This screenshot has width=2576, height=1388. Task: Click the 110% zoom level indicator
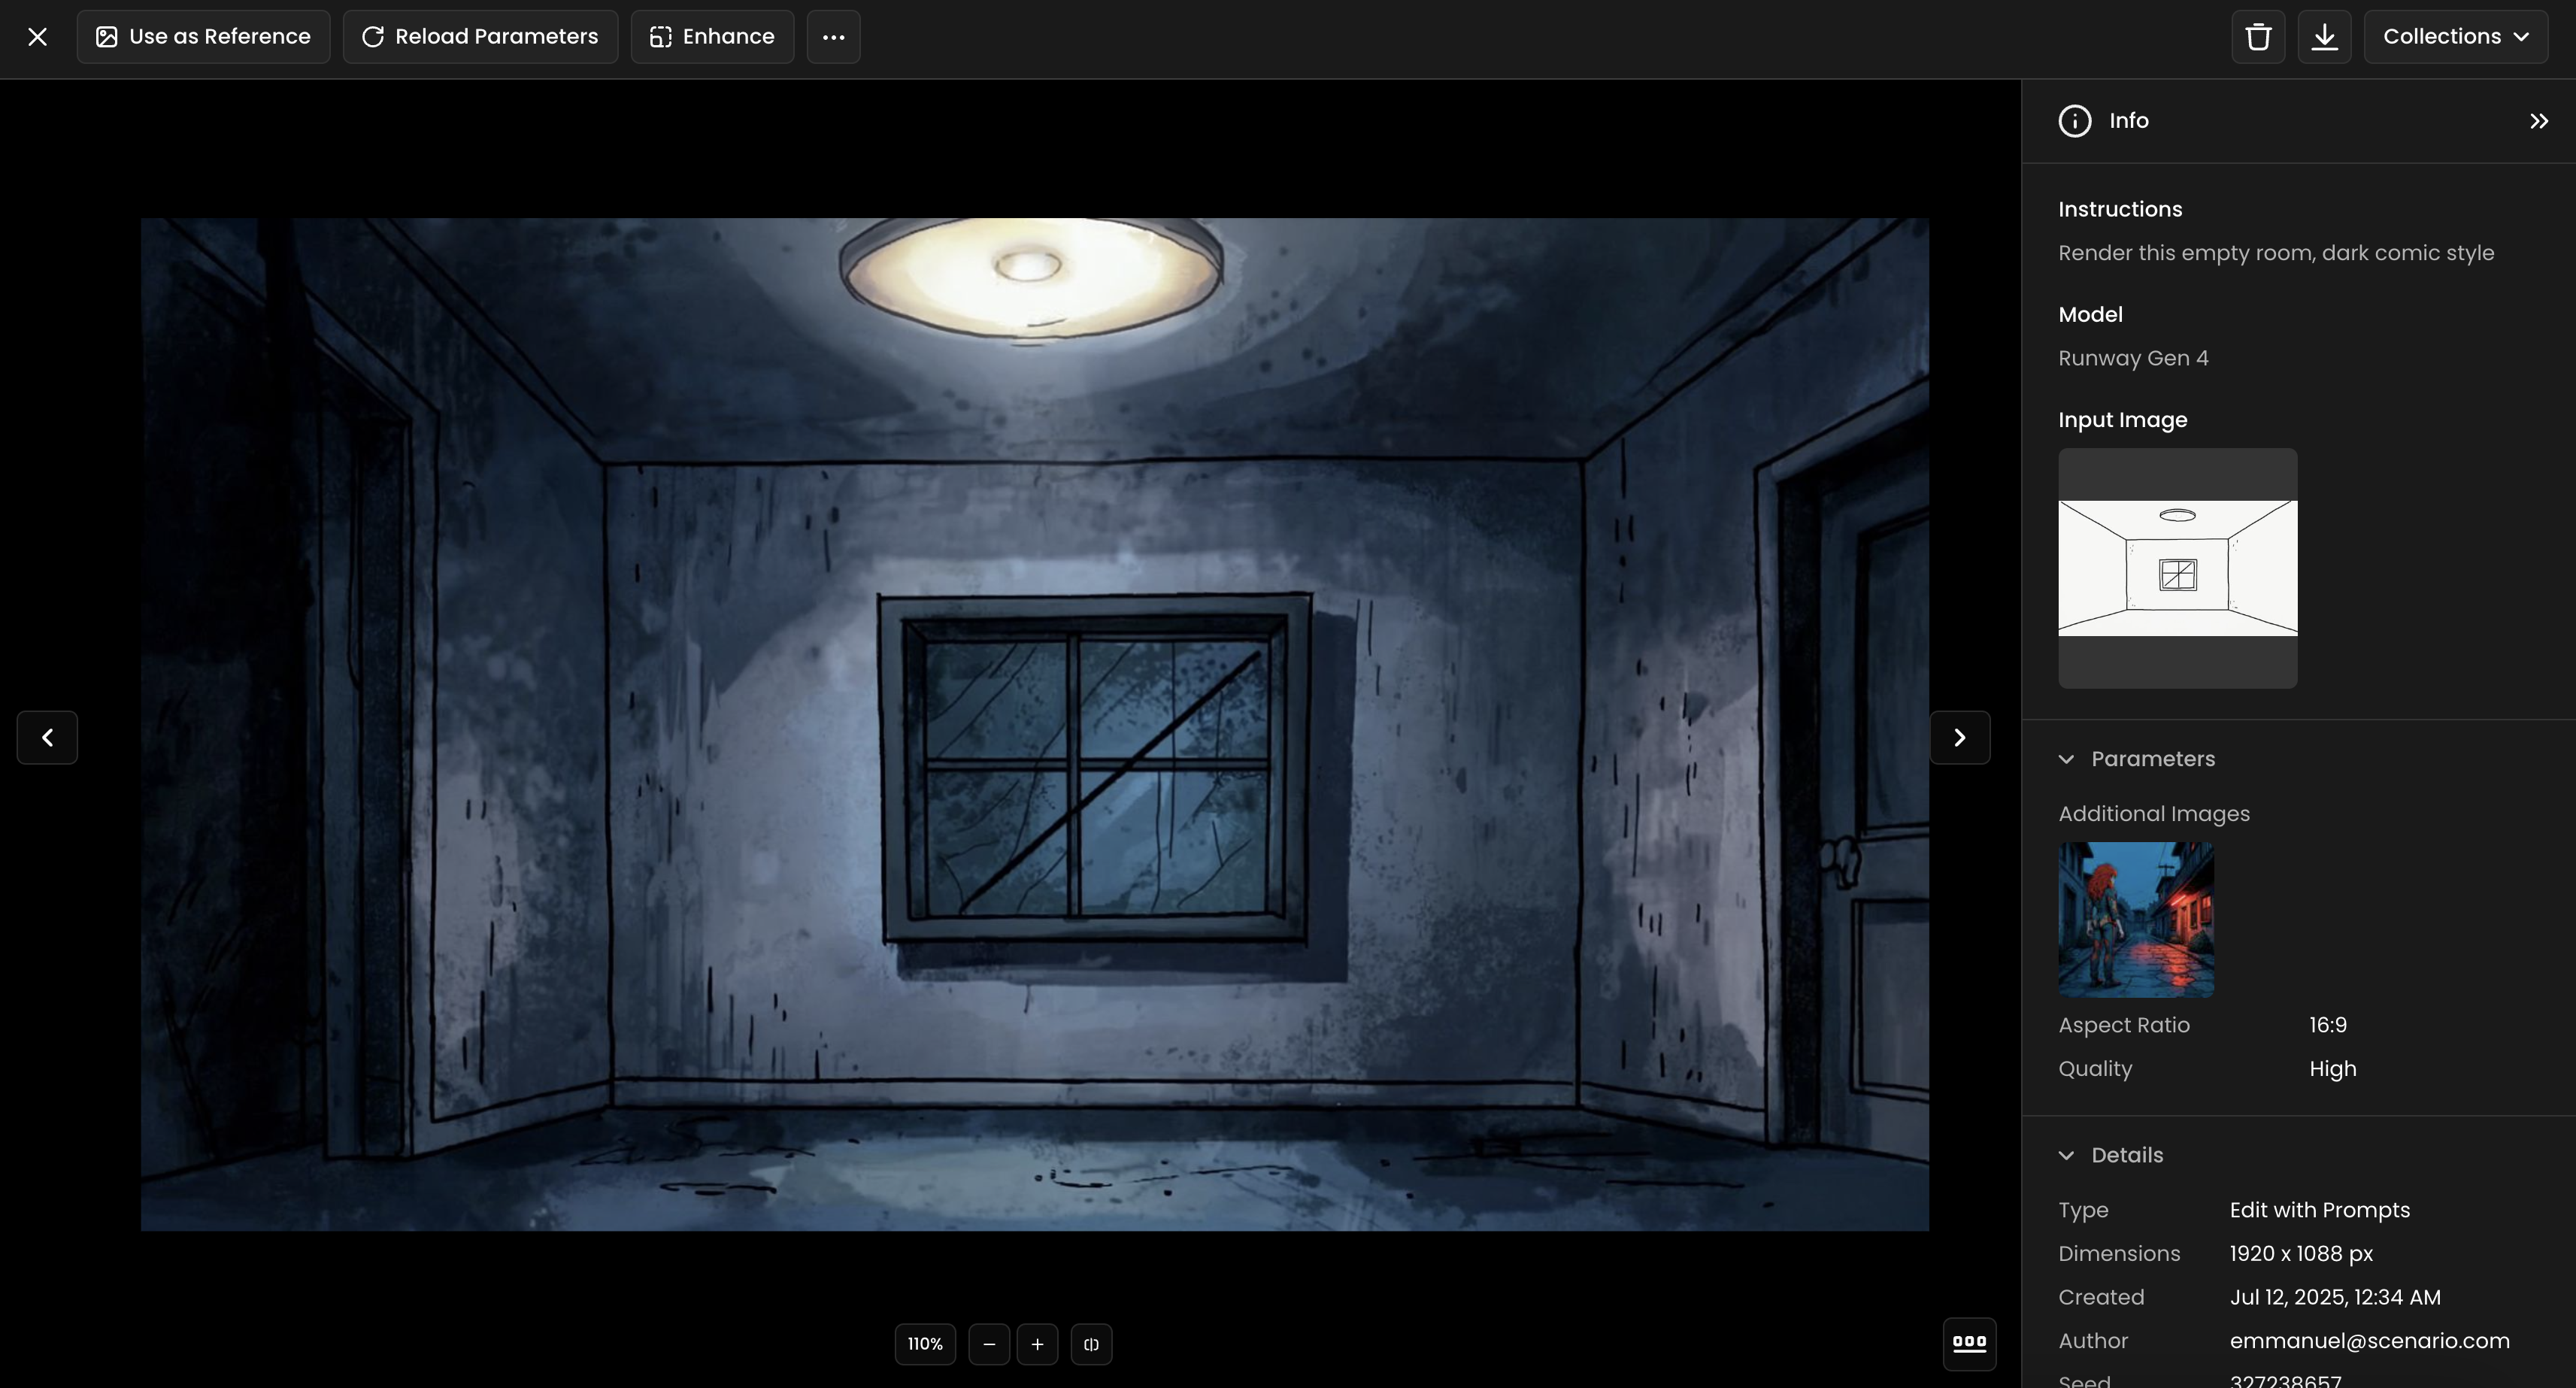(x=925, y=1344)
